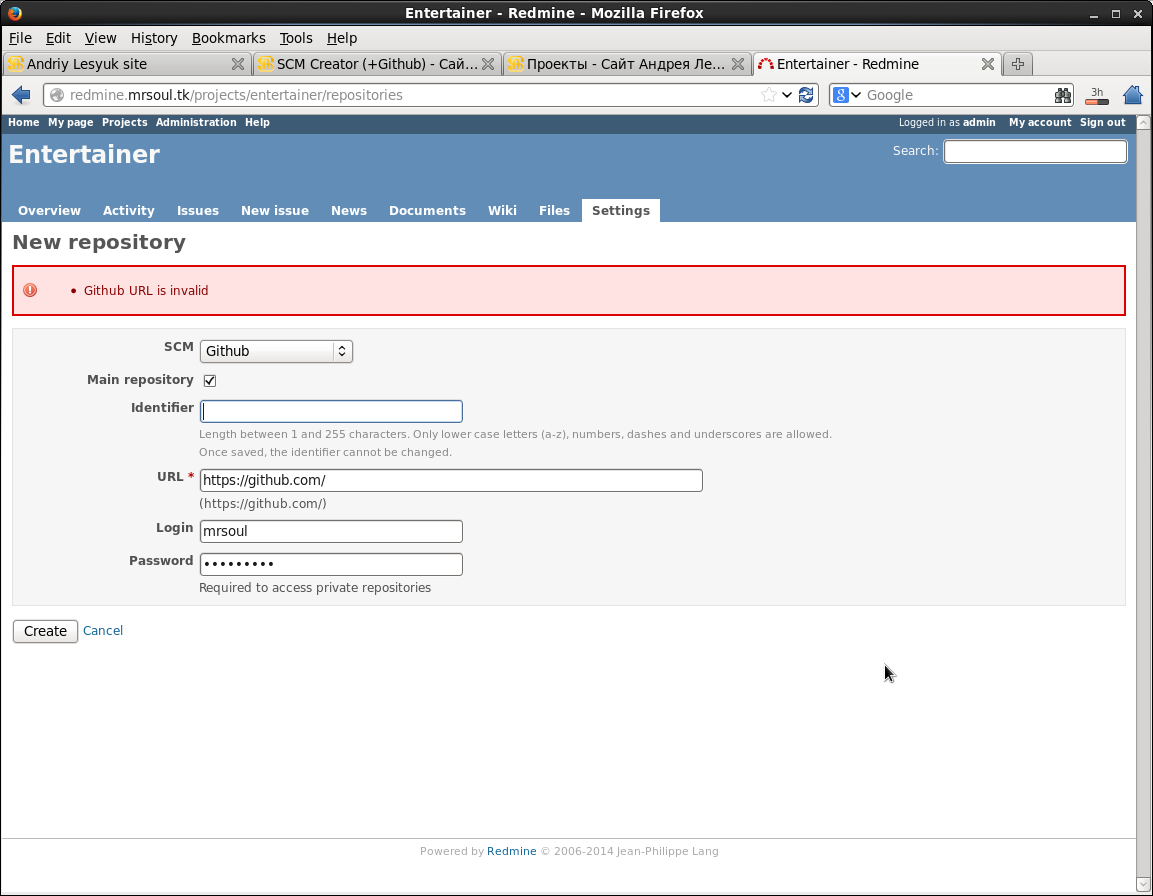Screen dimensions: 1153x896
Task: Open the project Files tab
Action: (x=554, y=210)
